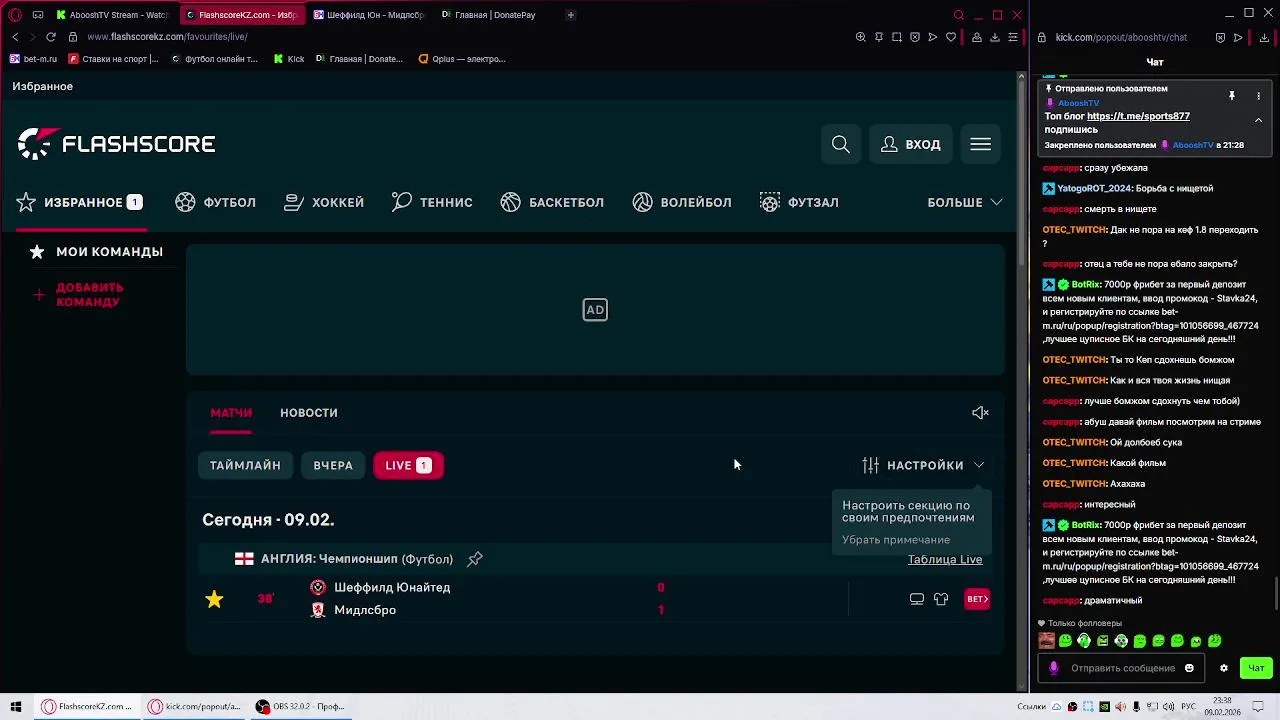
Task: Click the АНГЛИЯ: Чемпионшип league header
Action: 357,559
